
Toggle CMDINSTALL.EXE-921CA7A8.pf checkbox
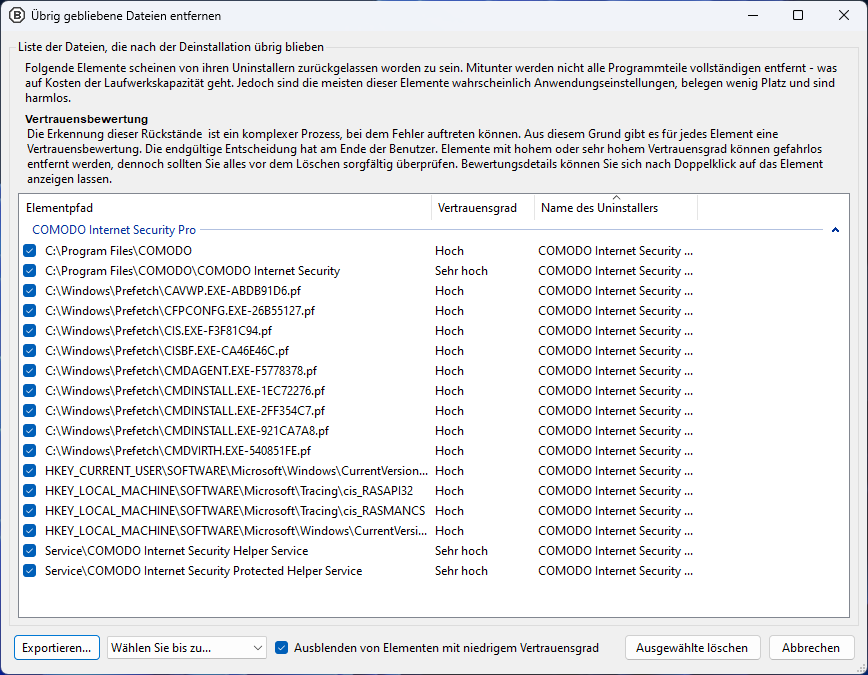point(30,430)
